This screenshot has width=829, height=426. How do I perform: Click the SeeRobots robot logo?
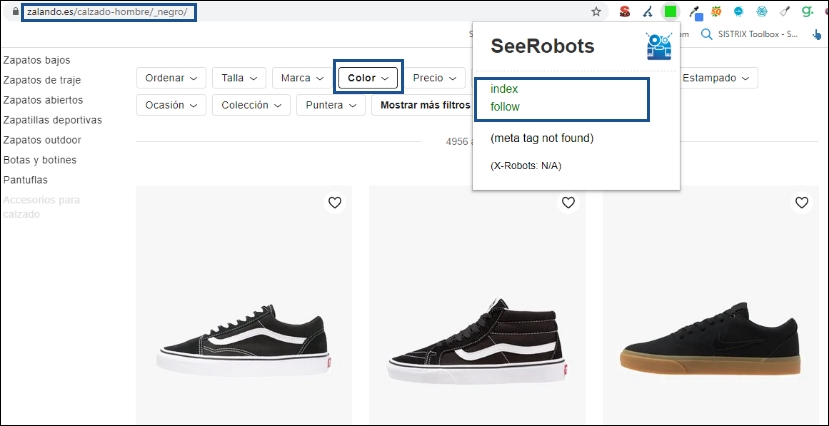(659, 46)
